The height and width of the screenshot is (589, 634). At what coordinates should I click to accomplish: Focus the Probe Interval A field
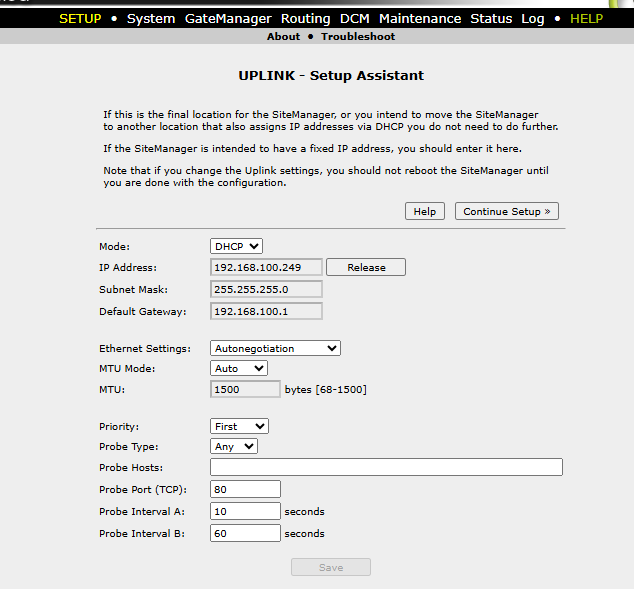[245, 511]
